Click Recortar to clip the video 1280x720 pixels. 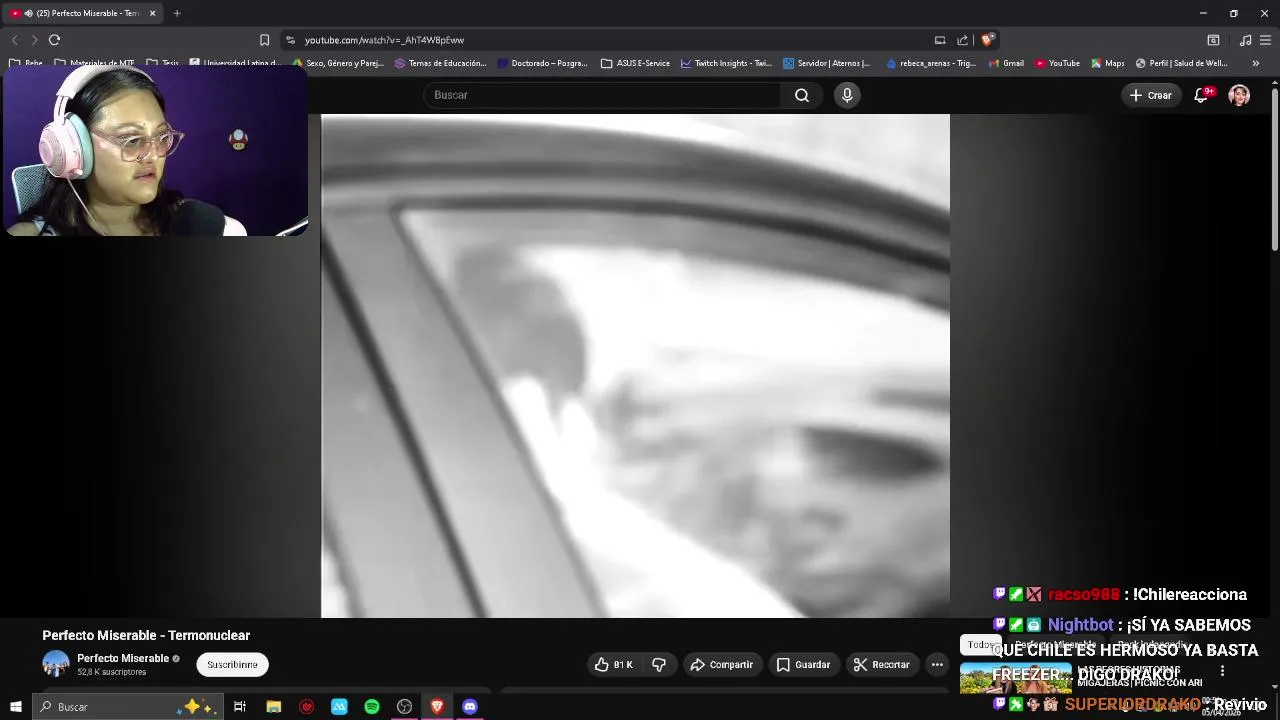881,664
